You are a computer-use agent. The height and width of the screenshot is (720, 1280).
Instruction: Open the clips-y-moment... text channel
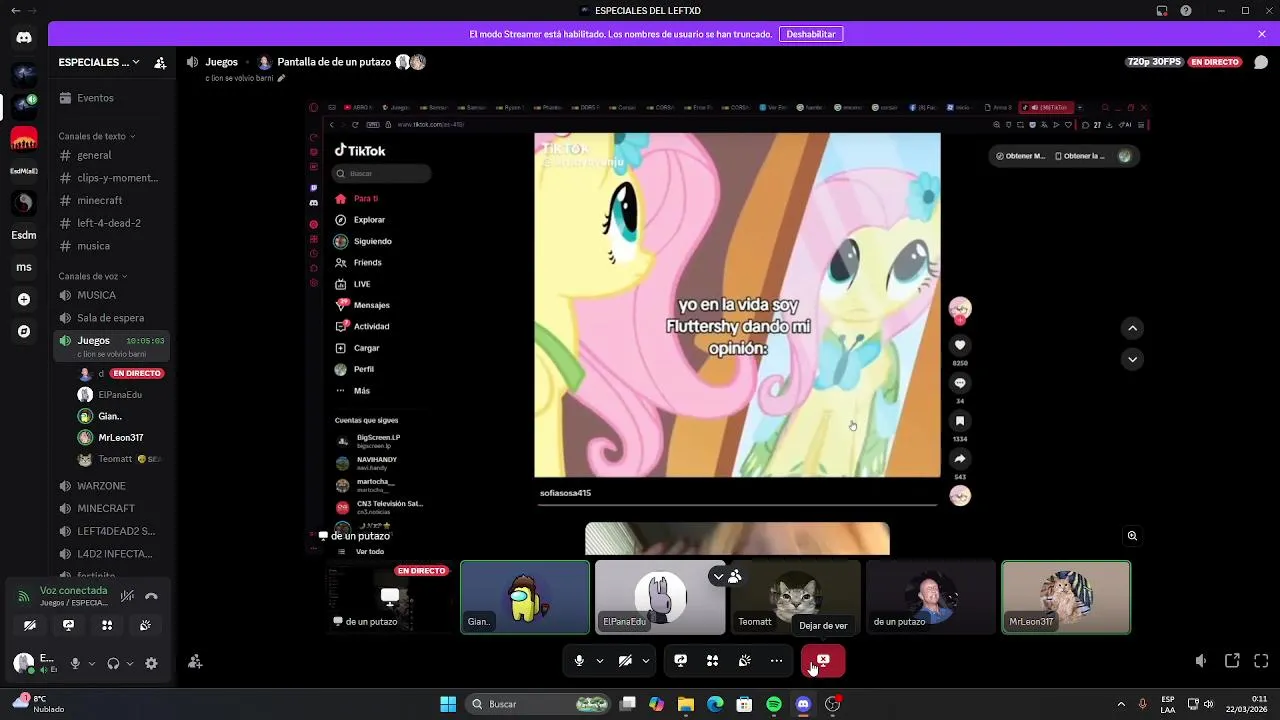click(110, 178)
